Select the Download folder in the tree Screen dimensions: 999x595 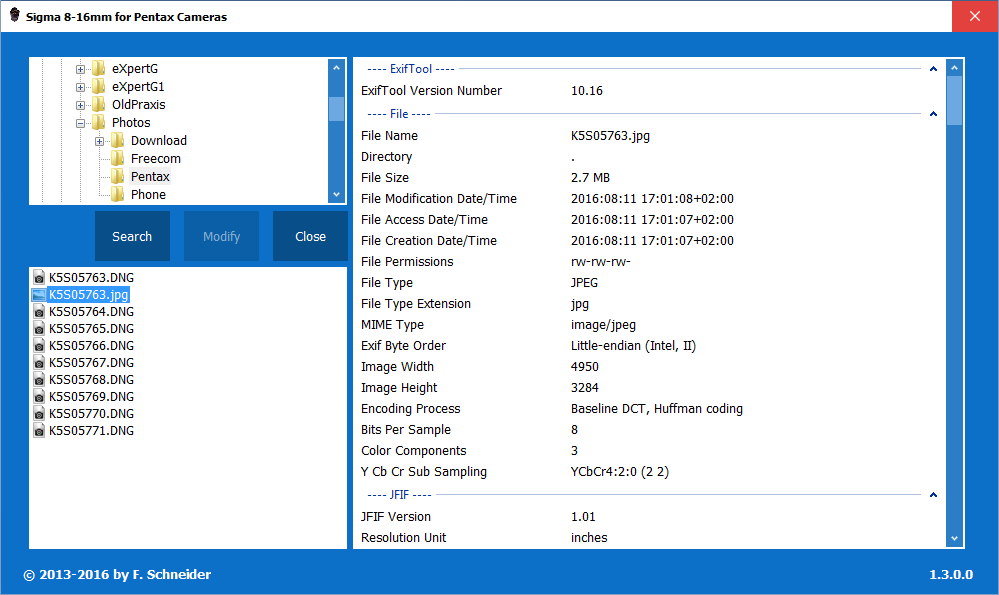(x=159, y=141)
